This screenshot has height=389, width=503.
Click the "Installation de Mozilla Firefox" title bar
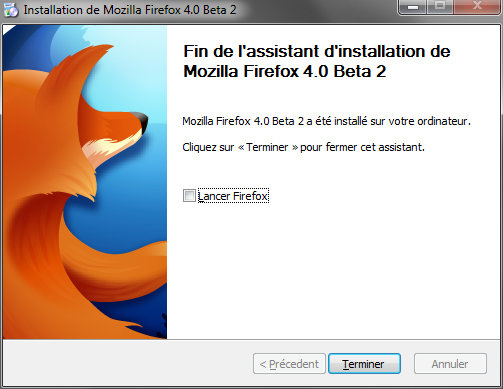[130, 10]
